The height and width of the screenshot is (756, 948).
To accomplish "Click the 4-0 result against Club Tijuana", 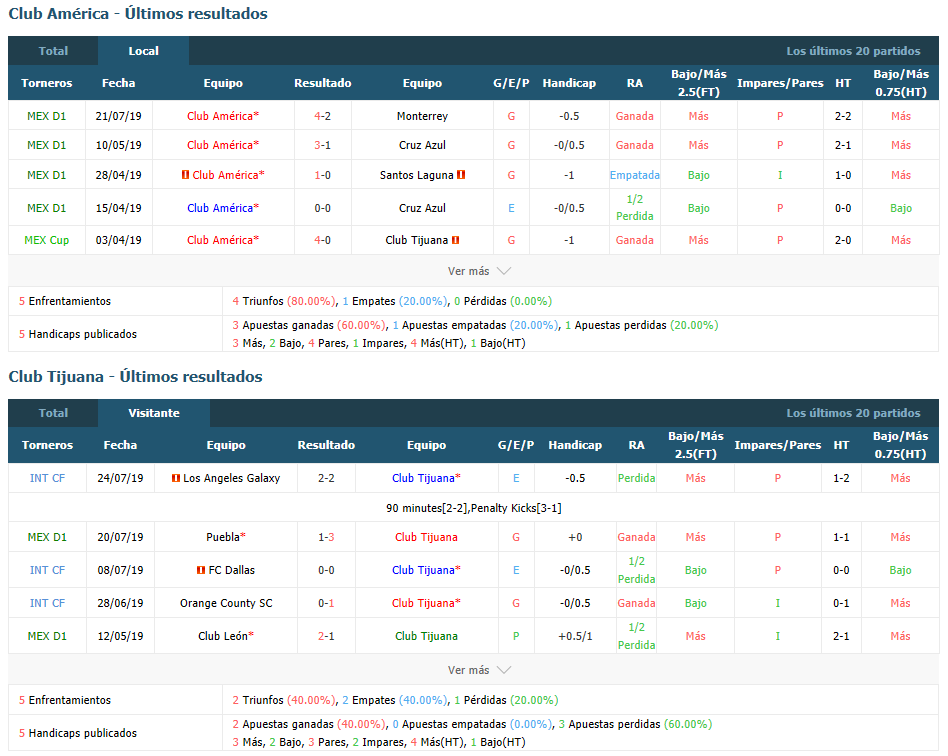I will coord(323,240).
